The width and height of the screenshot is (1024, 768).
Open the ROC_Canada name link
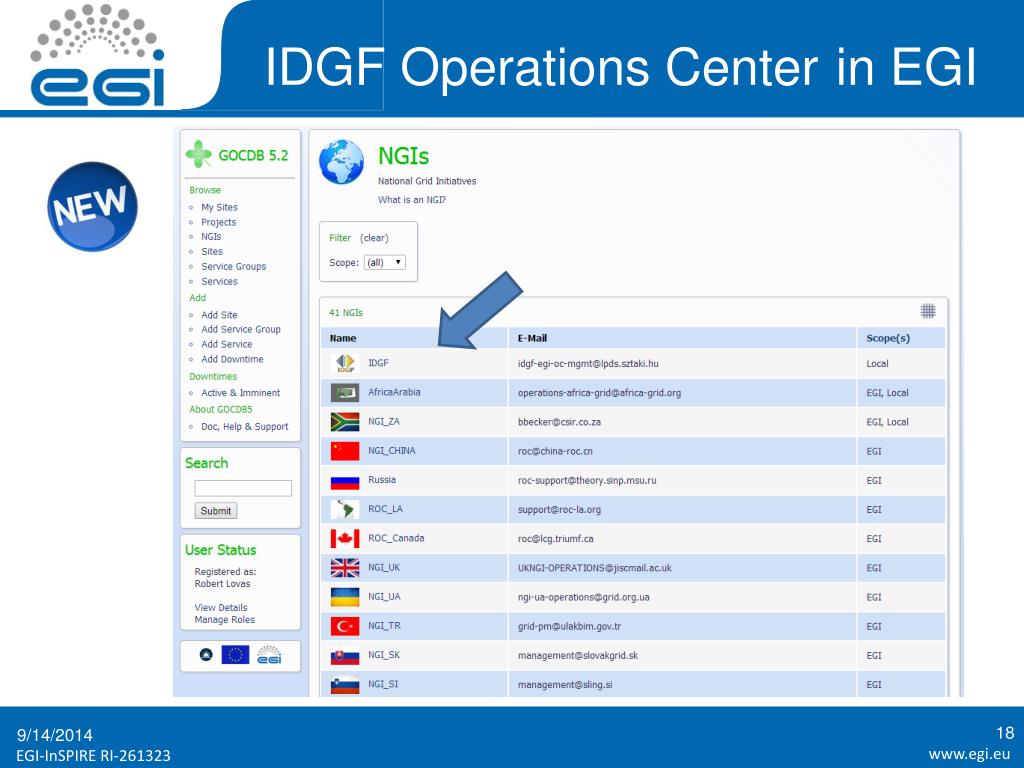tap(396, 538)
